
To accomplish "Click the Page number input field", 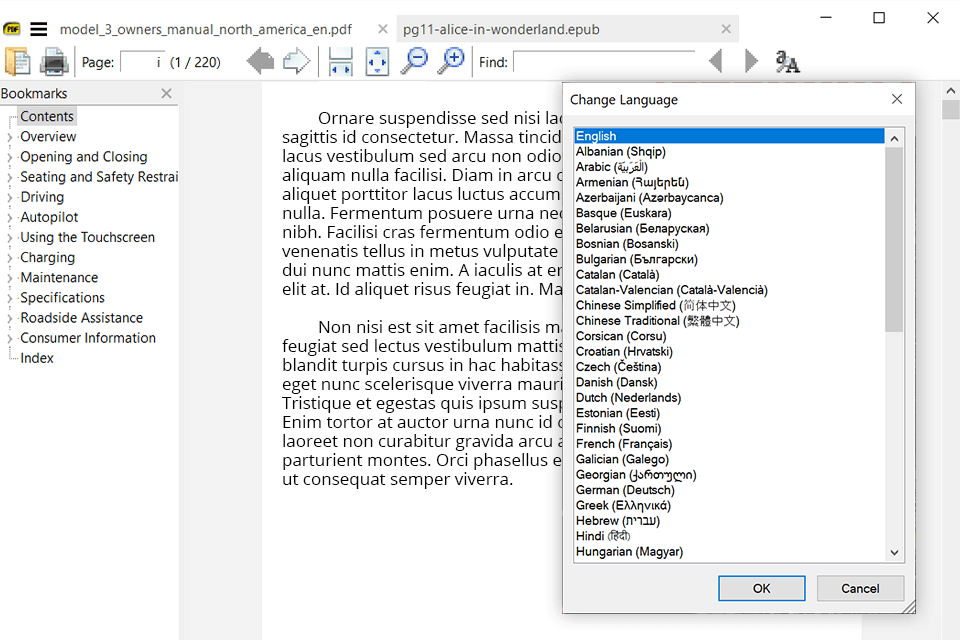I will point(142,62).
